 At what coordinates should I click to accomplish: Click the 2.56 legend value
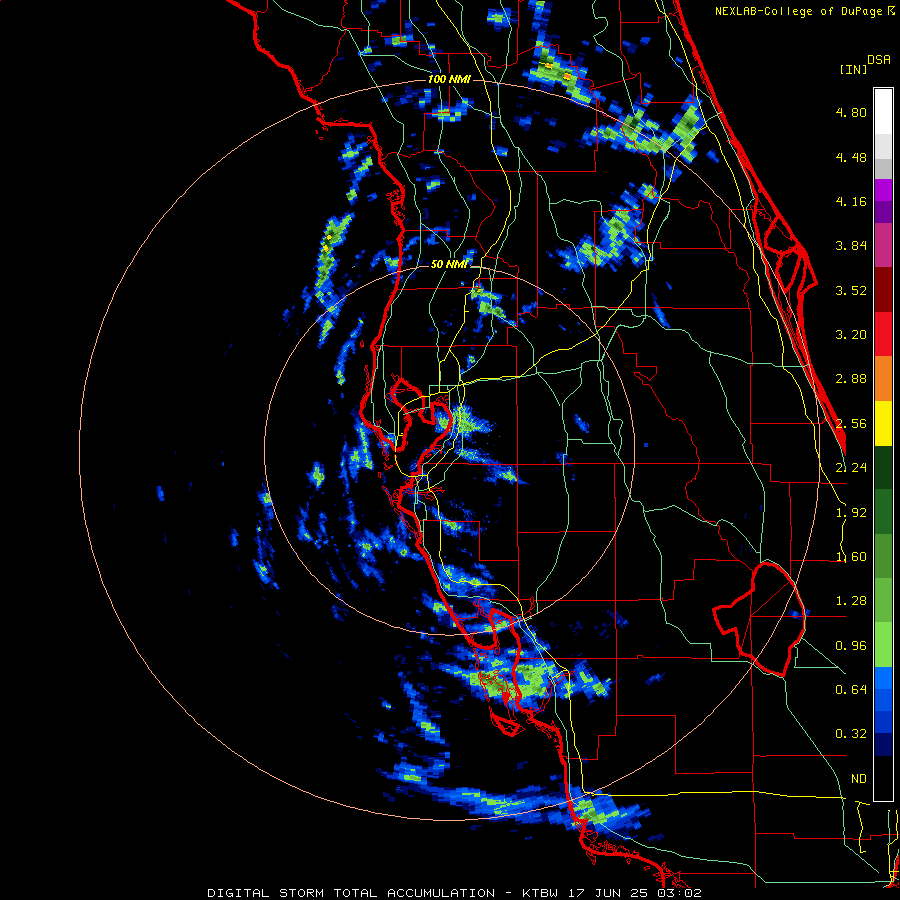point(851,424)
